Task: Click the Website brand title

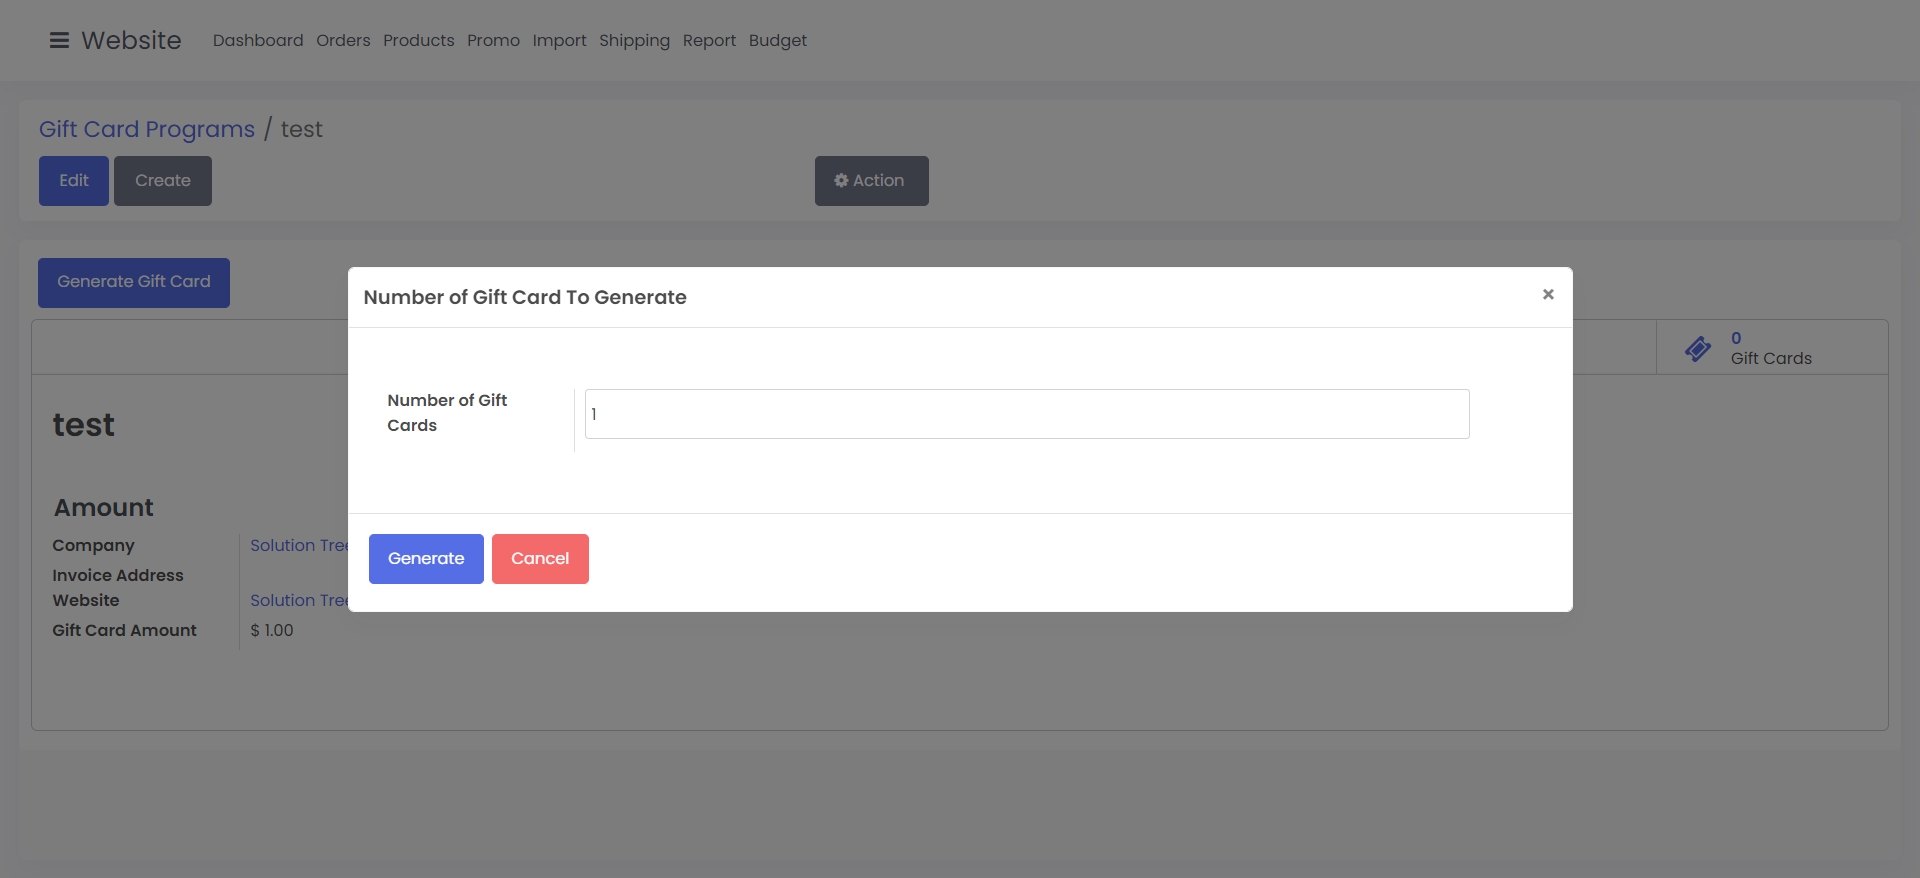Action: 131,41
